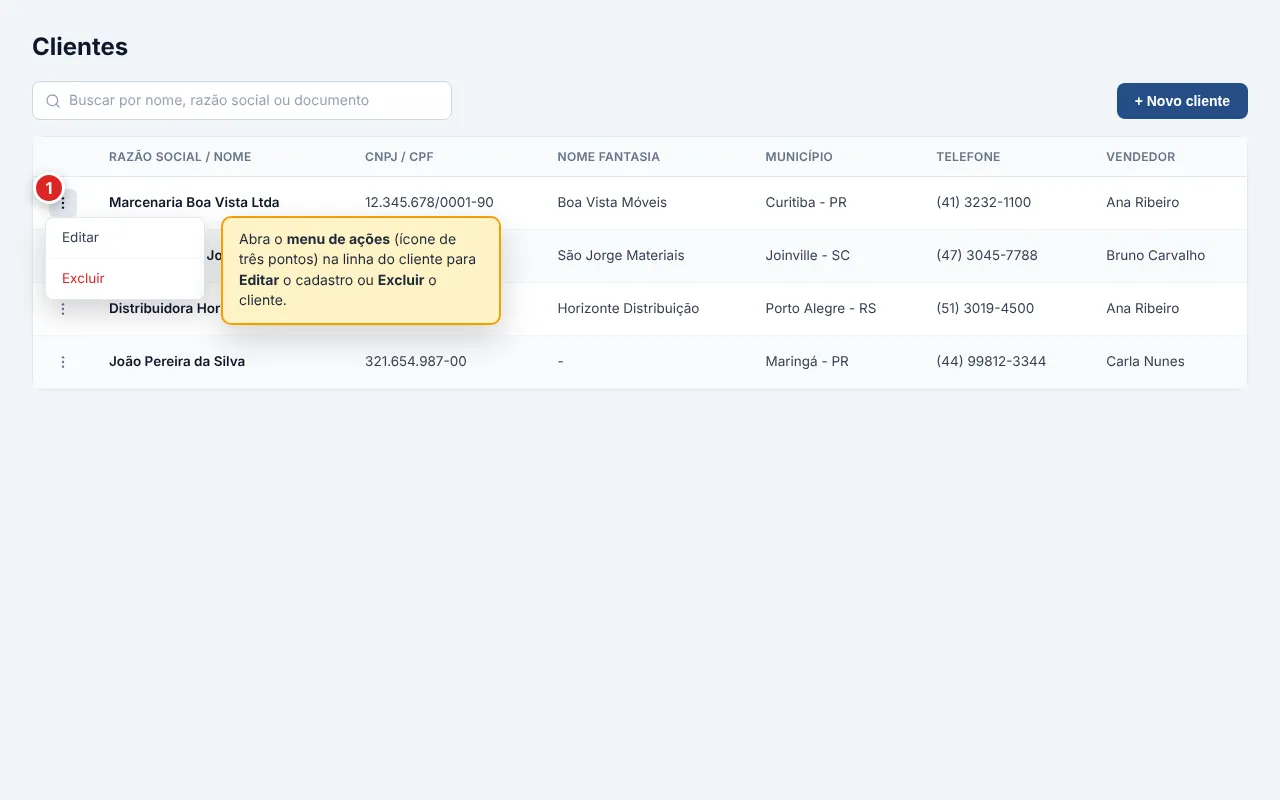Click the Vendedor column header
The height and width of the screenshot is (800, 1280).
1140,157
